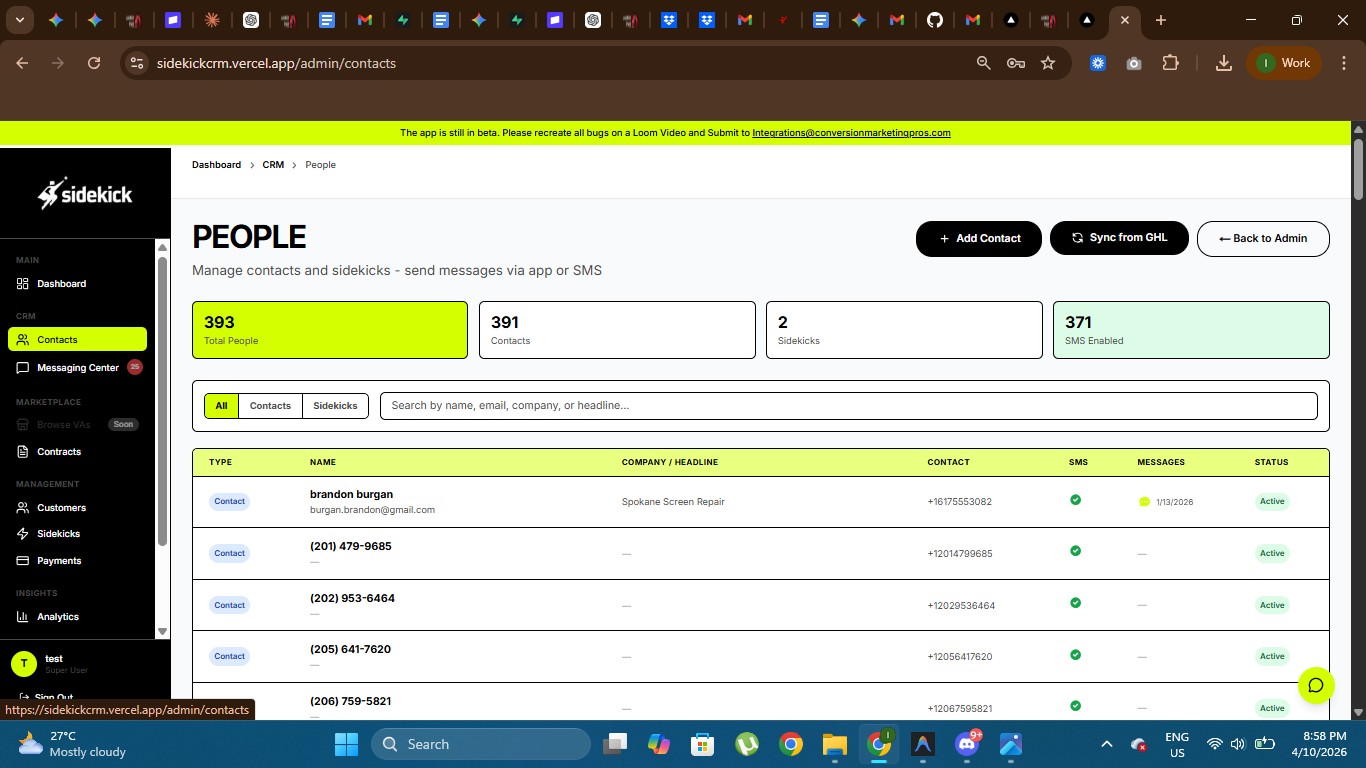
Task: Toggle SMS for contact (201) 479-9685
Action: (x=1075, y=552)
